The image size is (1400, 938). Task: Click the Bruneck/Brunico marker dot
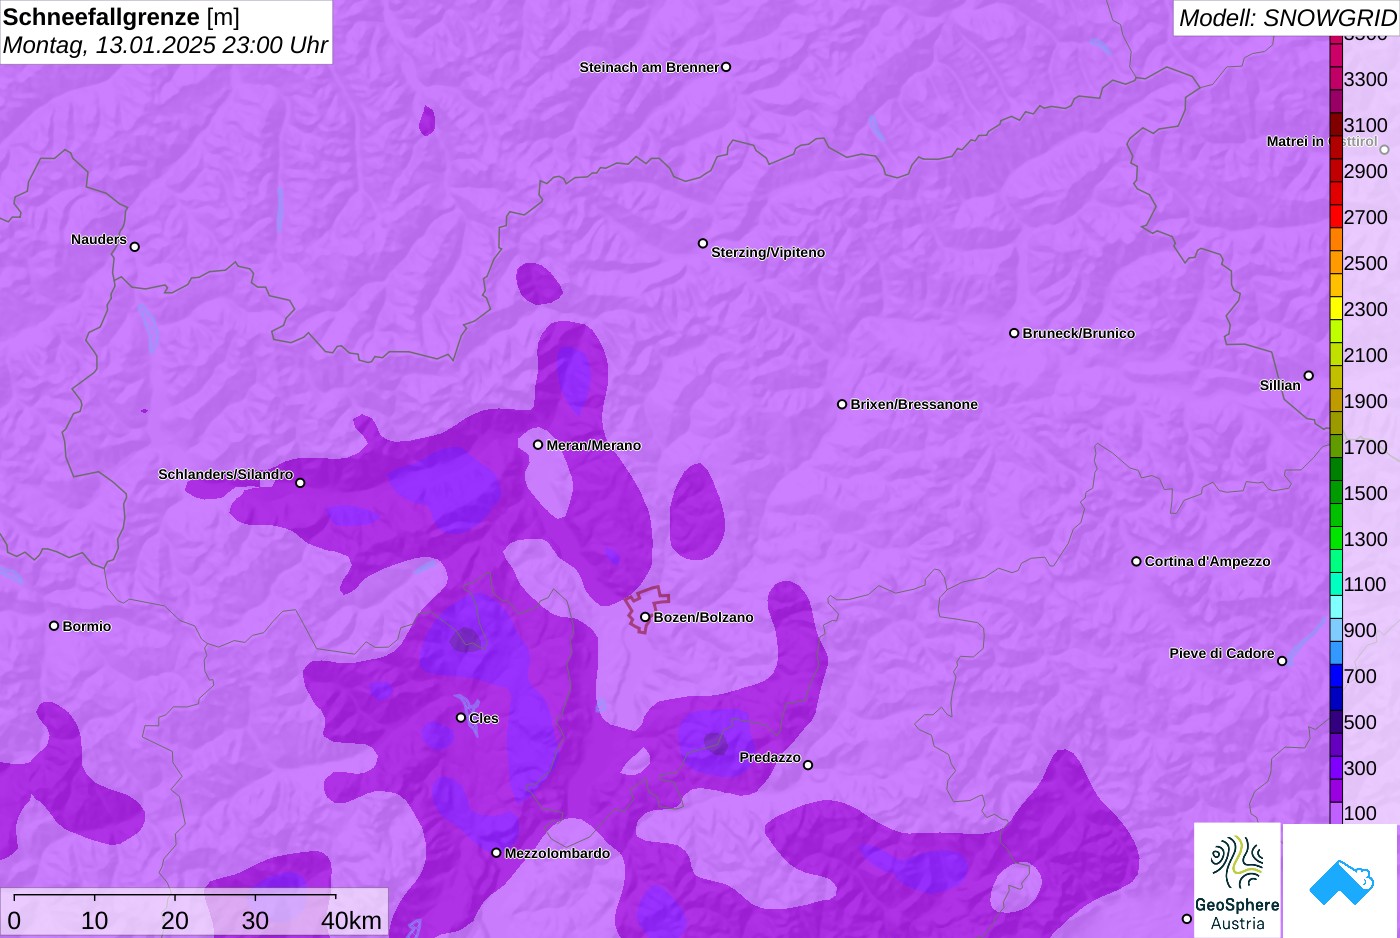[x=1014, y=333]
